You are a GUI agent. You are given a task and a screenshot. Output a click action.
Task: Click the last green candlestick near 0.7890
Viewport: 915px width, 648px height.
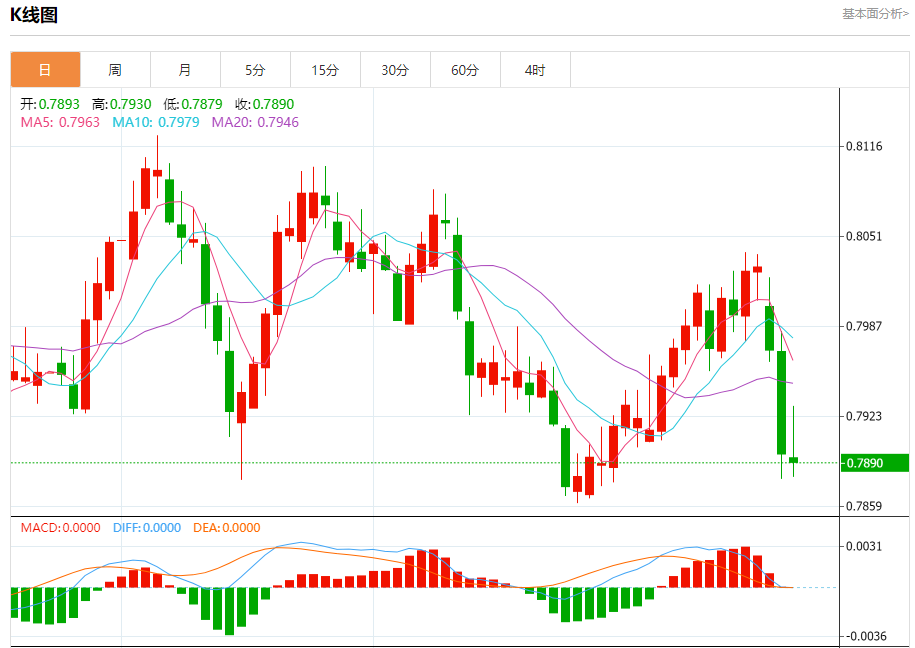click(794, 460)
